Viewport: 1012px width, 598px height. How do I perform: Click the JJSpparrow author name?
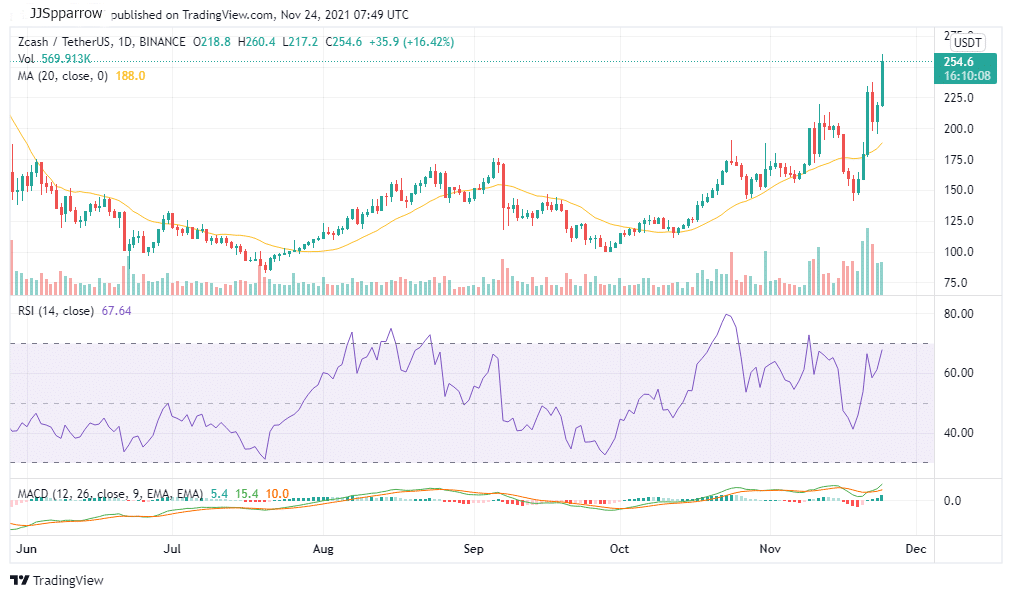pyautogui.click(x=66, y=14)
